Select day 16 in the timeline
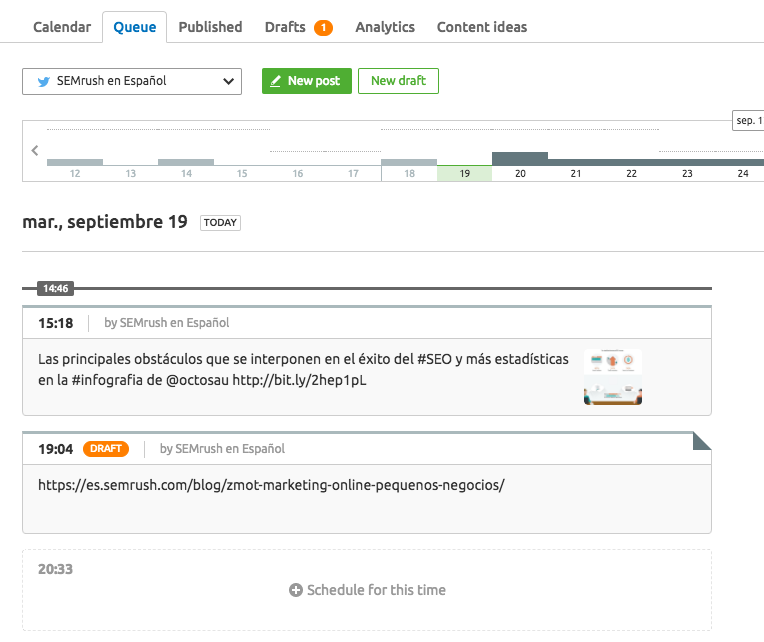This screenshot has width=764, height=642. 298,173
